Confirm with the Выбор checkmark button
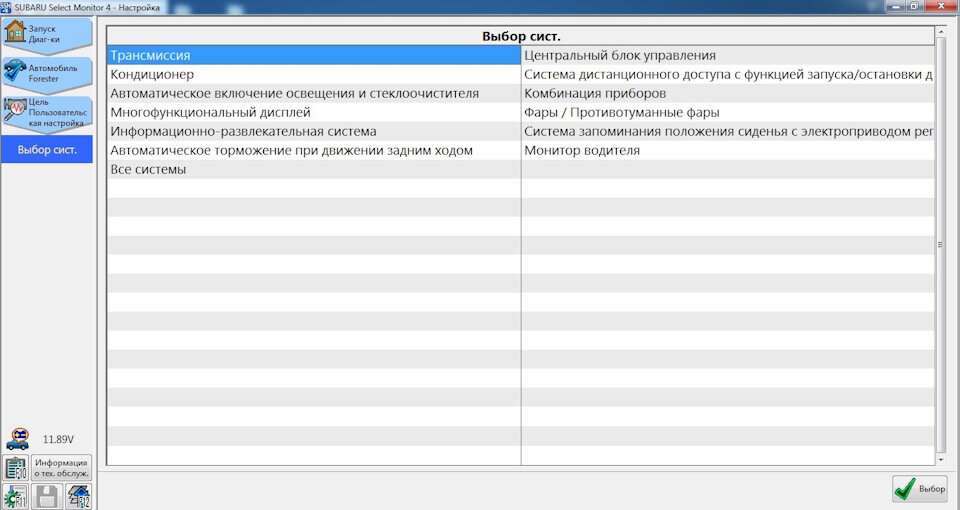960x510 pixels. pos(920,489)
